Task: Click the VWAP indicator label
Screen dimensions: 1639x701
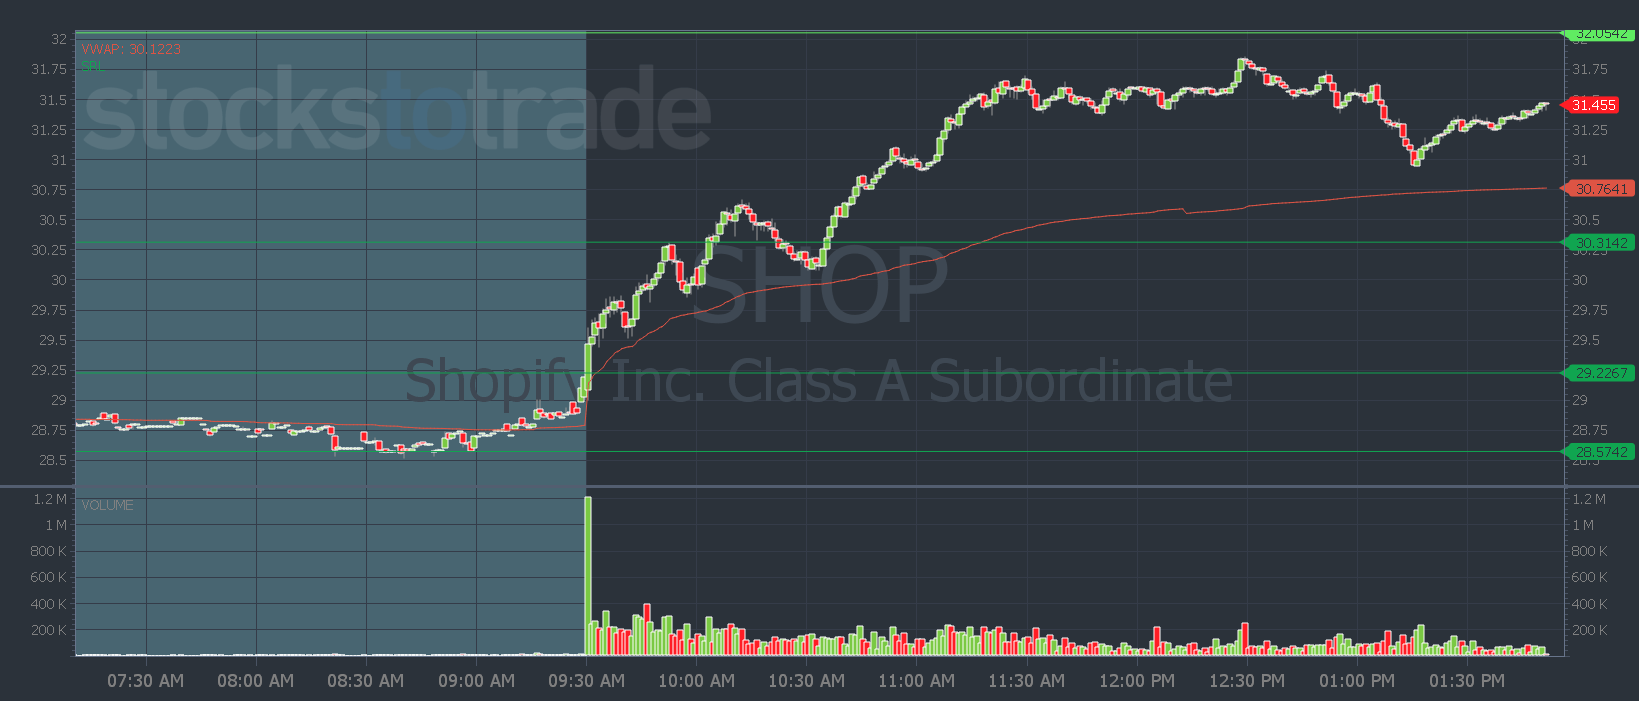Action: click(131, 49)
